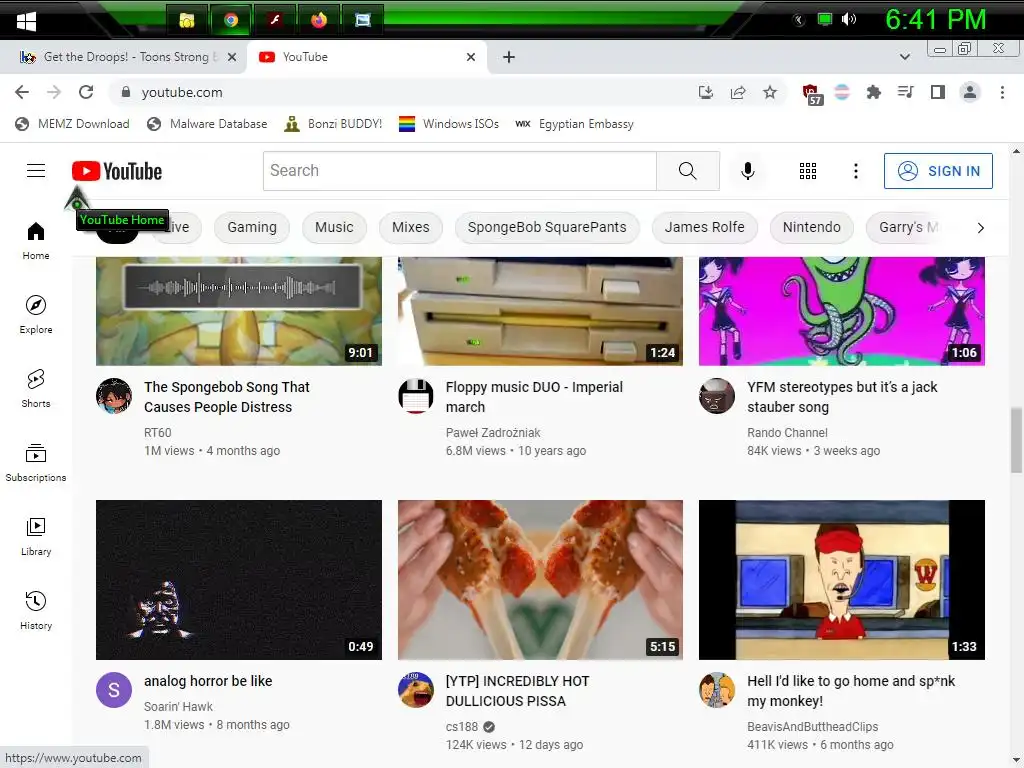Go back with the browser arrow
This screenshot has height=768, width=1024.
[x=22, y=92]
